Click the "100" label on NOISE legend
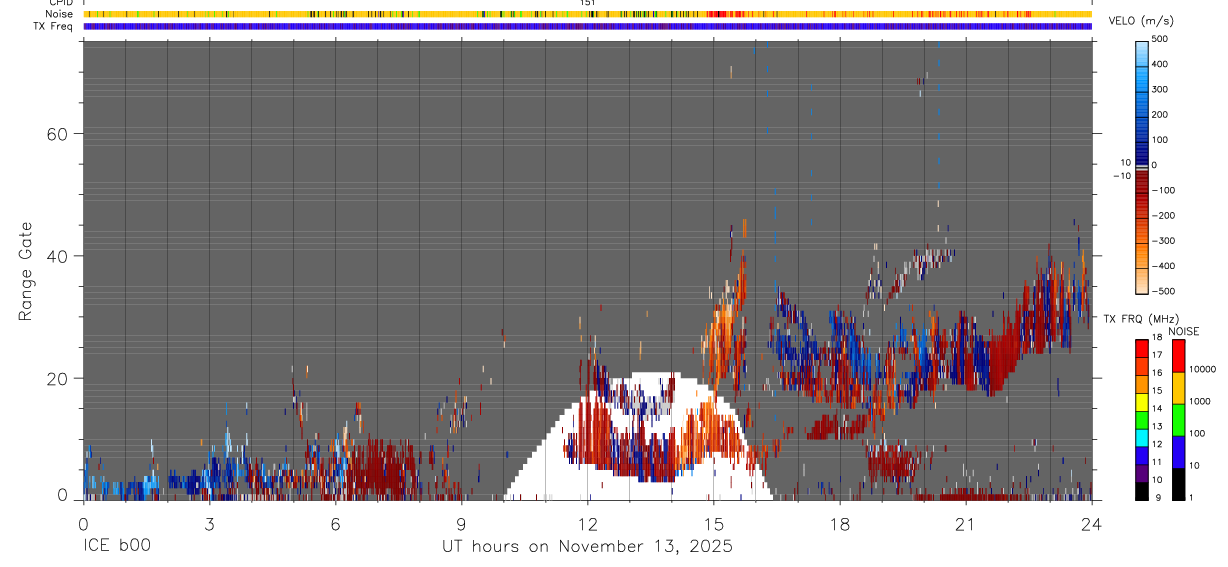1228x567 pixels. point(1197,433)
